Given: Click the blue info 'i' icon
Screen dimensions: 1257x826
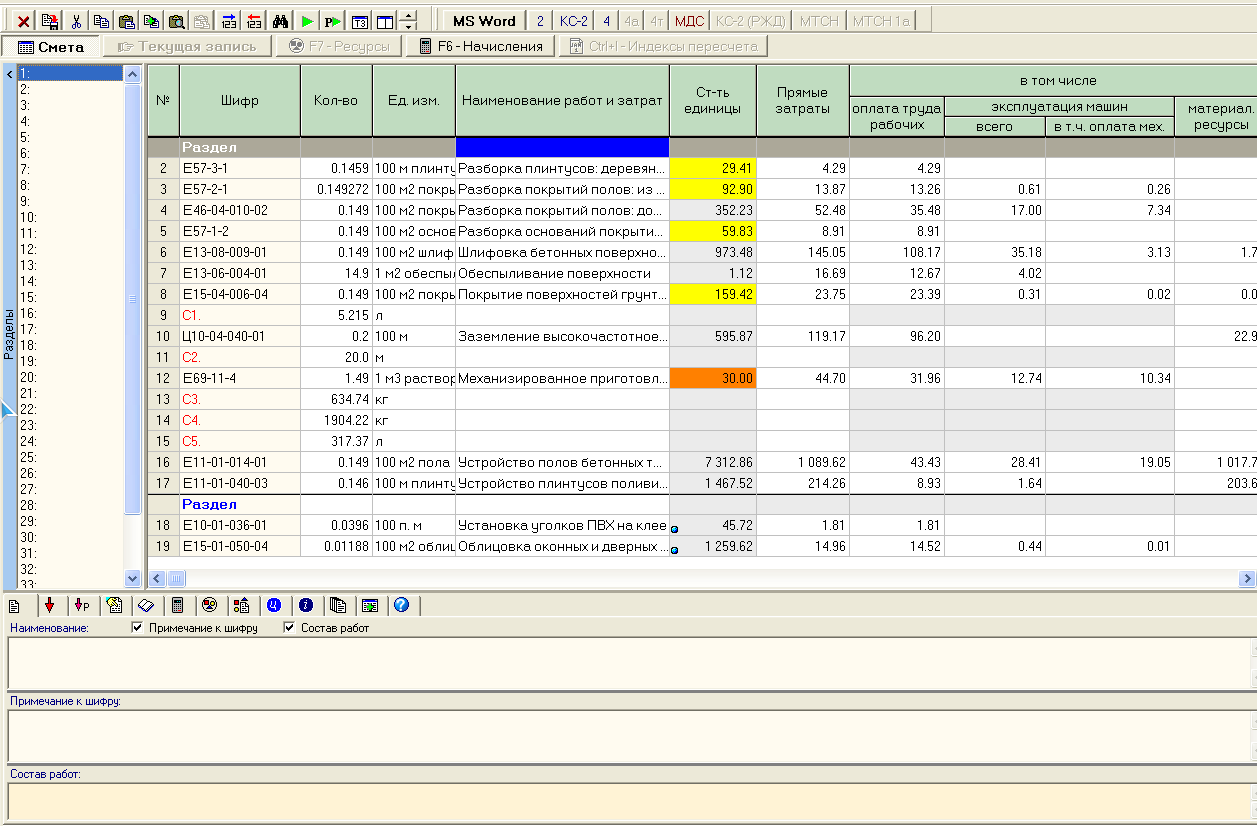Looking at the screenshot, I should pos(306,605).
